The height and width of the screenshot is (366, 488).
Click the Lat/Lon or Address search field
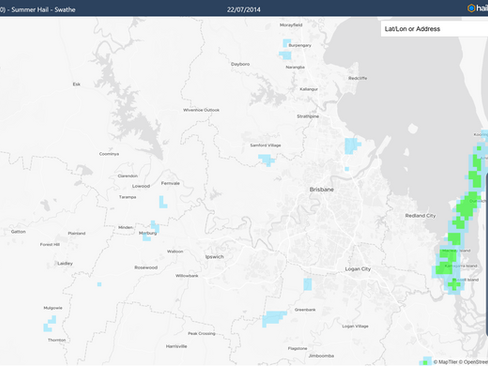tap(434, 29)
